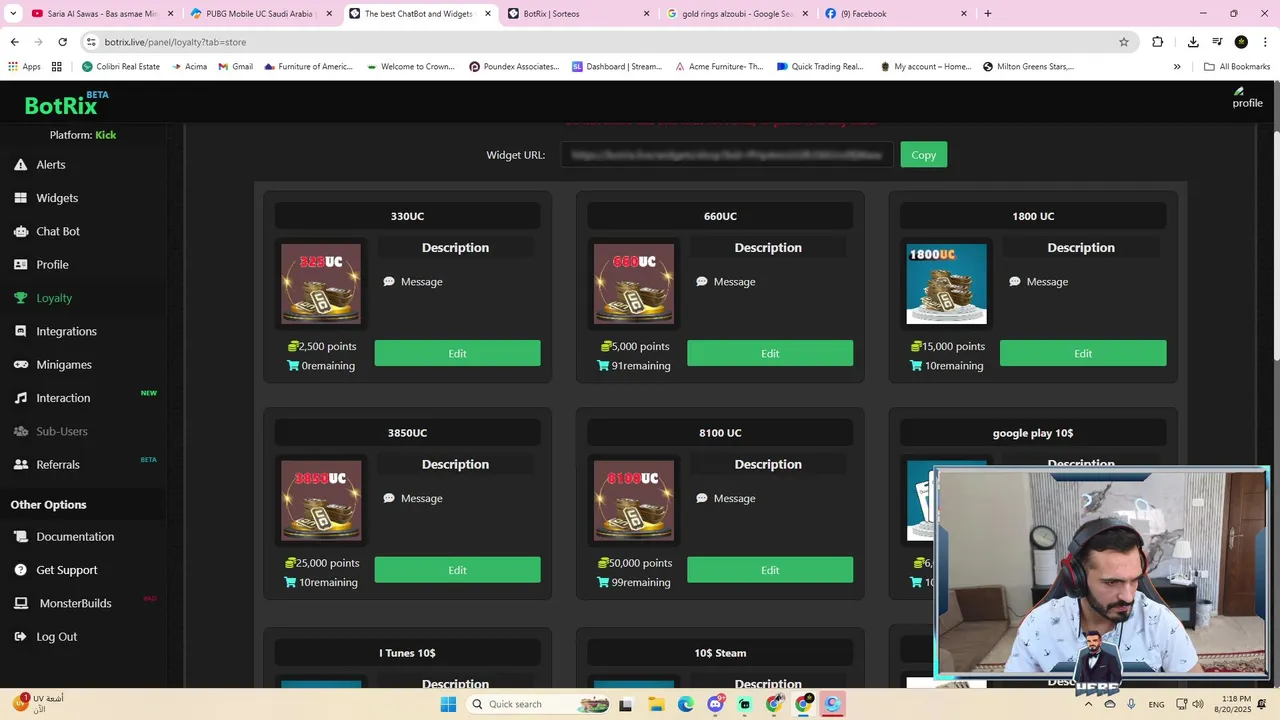Viewport: 1280px width, 720px height.
Task: Open browser downloads
Action: [x=1193, y=42]
